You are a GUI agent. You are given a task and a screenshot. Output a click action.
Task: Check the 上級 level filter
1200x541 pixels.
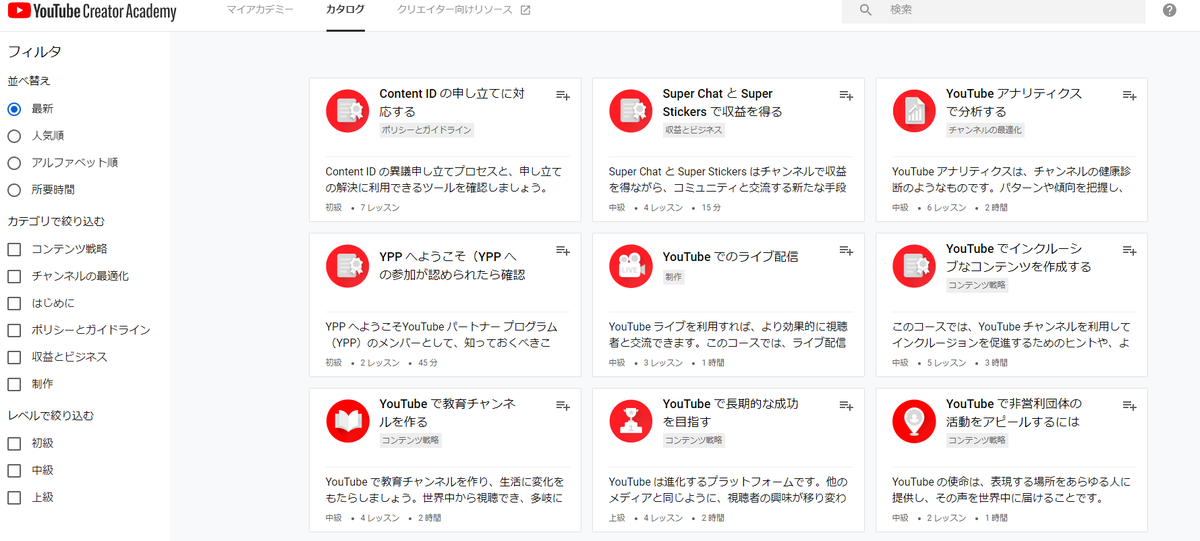(14, 497)
